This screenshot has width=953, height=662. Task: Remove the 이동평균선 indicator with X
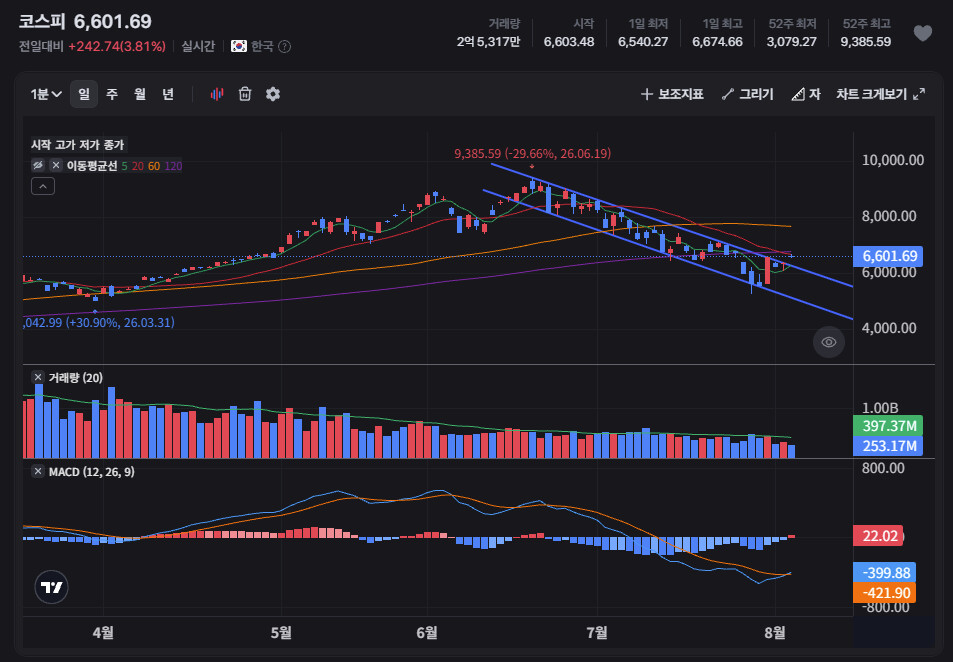[x=56, y=165]
